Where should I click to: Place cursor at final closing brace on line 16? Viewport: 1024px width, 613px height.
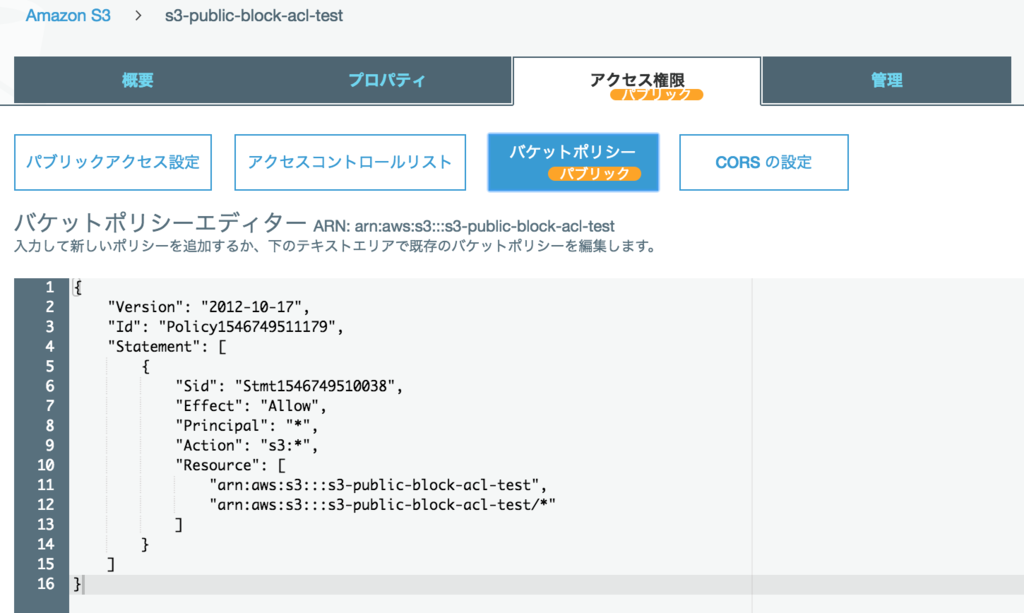[77, 584]
